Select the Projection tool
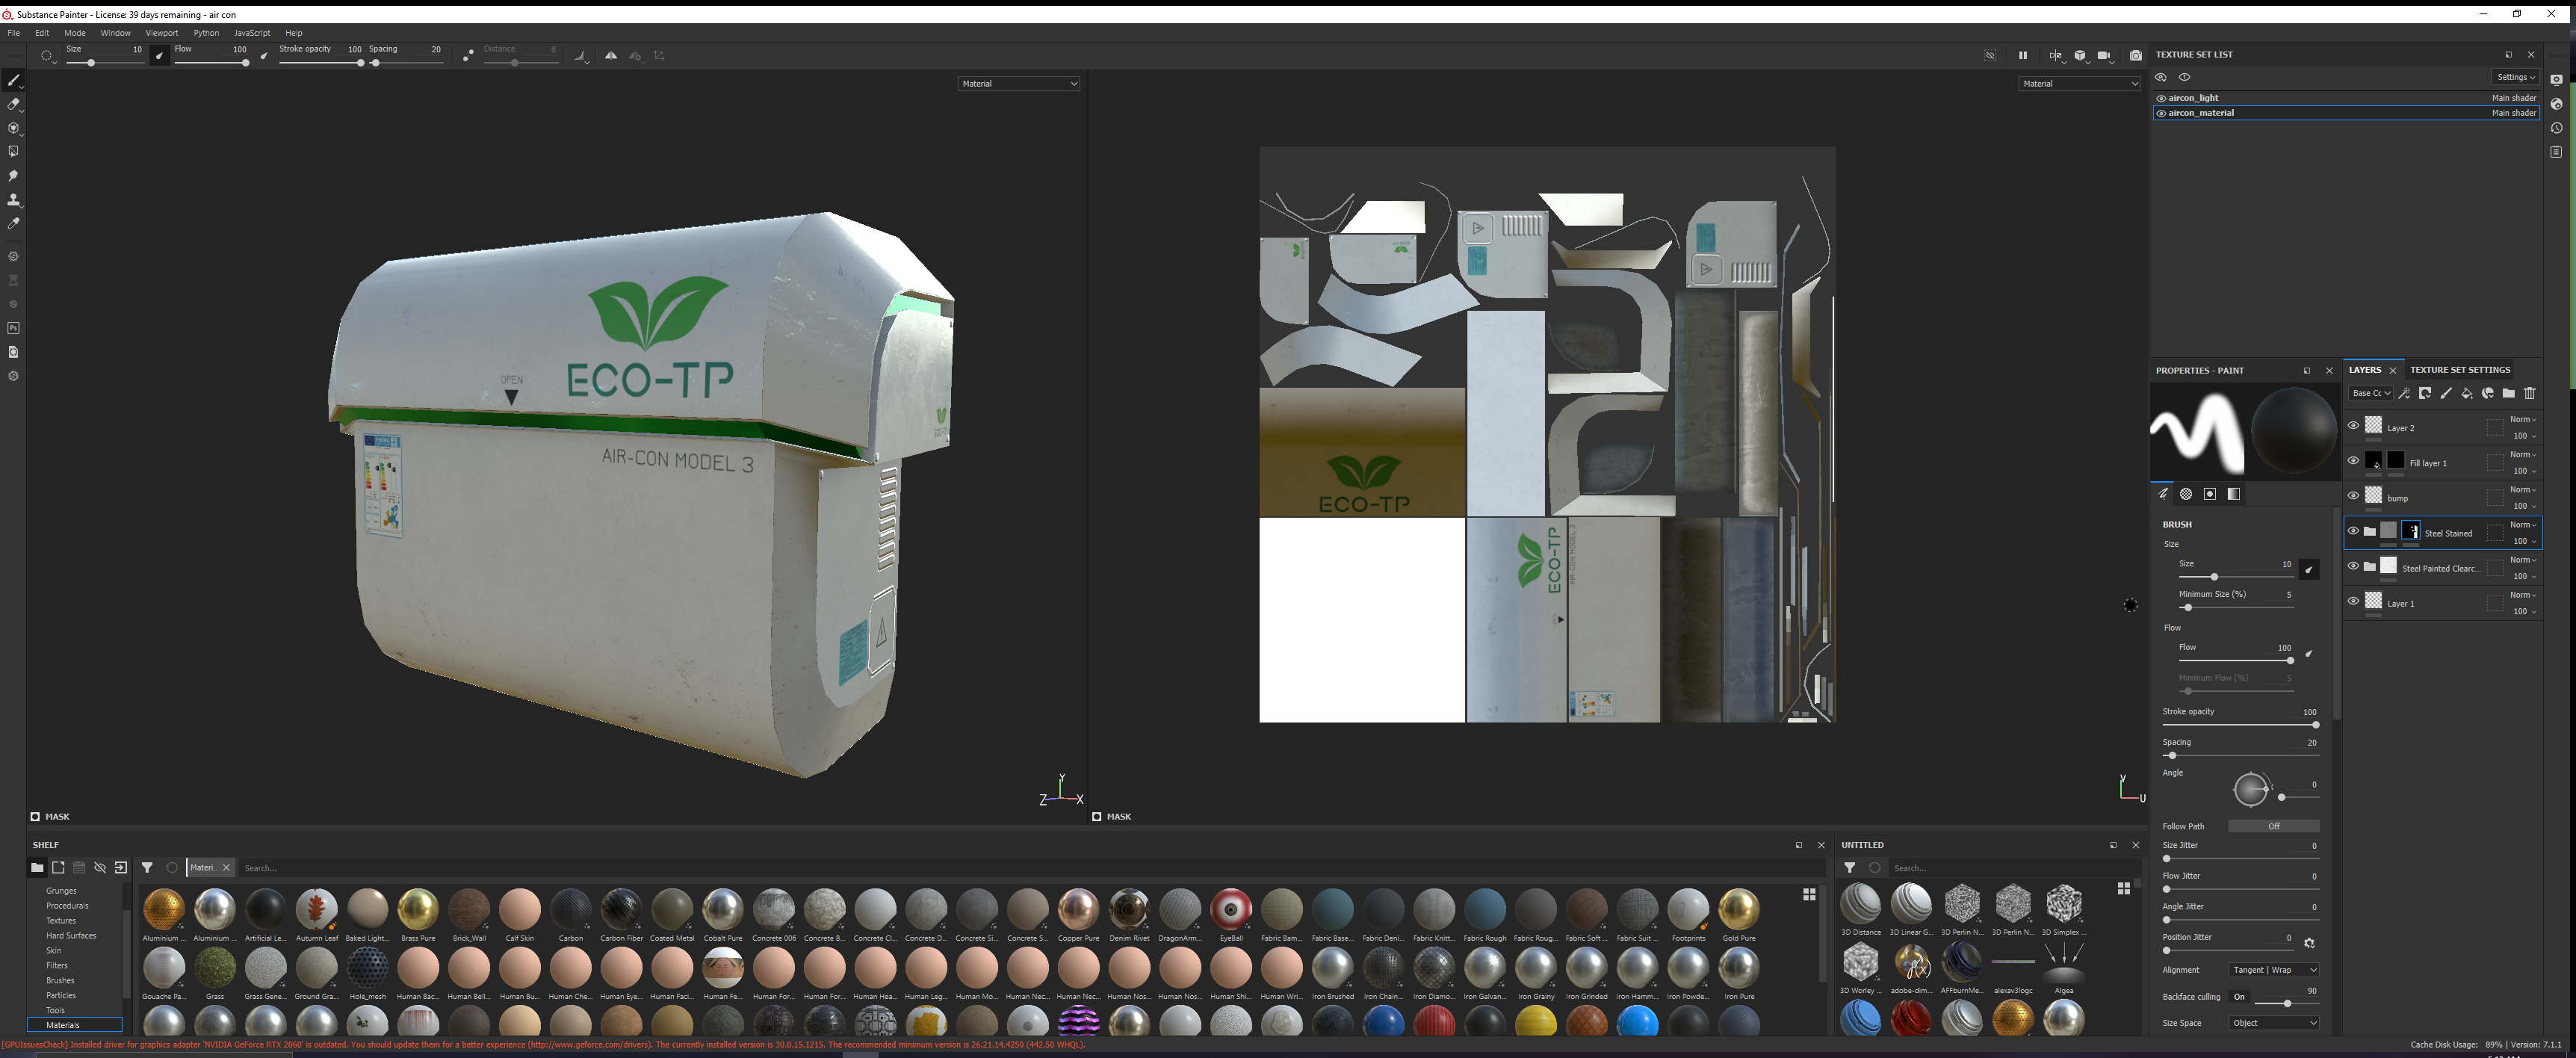2576x1058 pixels. (13, 128)
